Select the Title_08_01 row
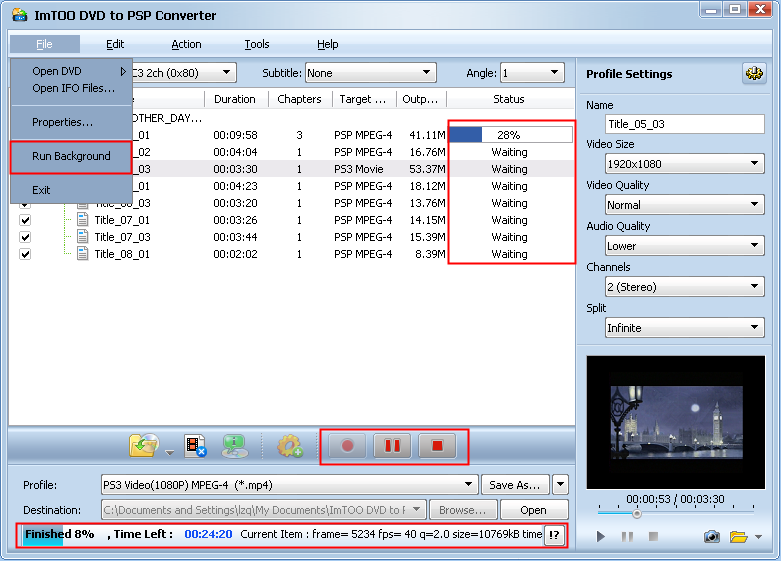Viewport: 781px width, 561px height. tap(291, 254)
